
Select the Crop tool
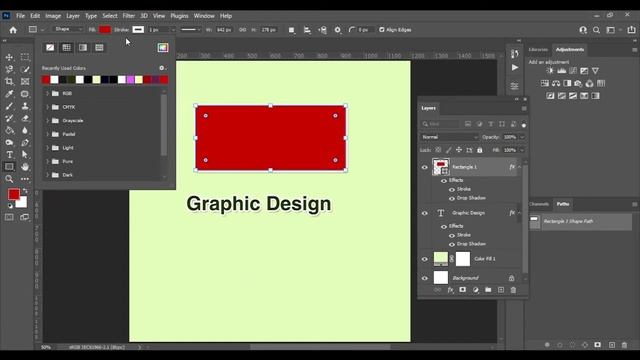click(x=9, y=82)
